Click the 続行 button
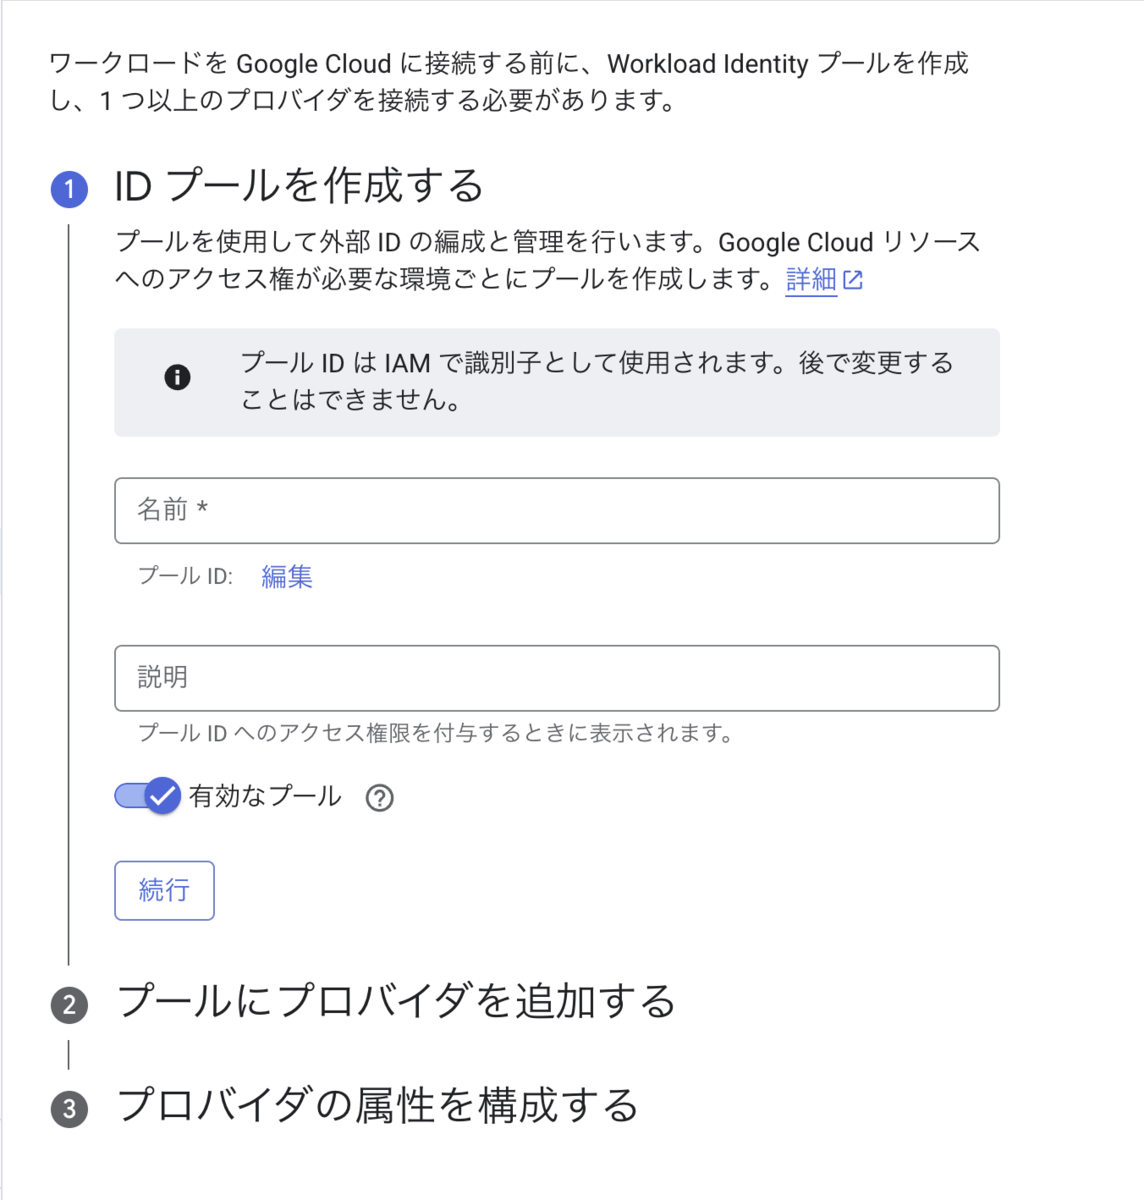 164,890
